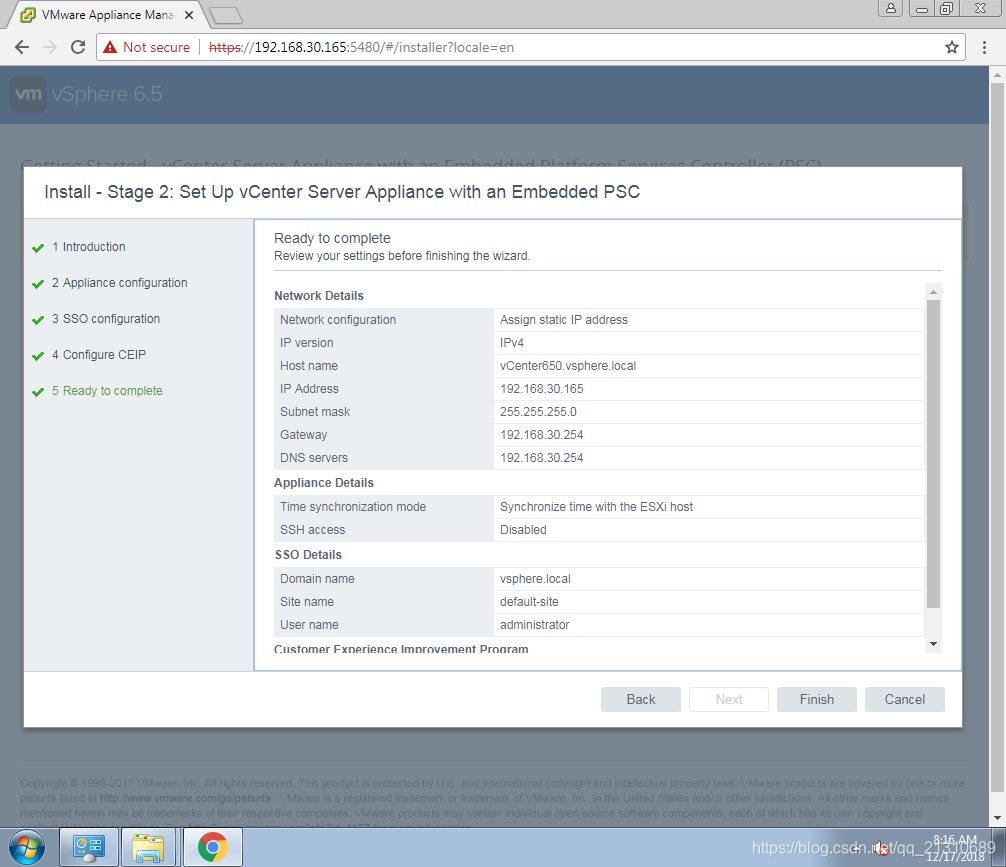Click Gateway value 192.168.30.254
The height and width of the screenshot is (867, 1006).
(x=541, y=435)
